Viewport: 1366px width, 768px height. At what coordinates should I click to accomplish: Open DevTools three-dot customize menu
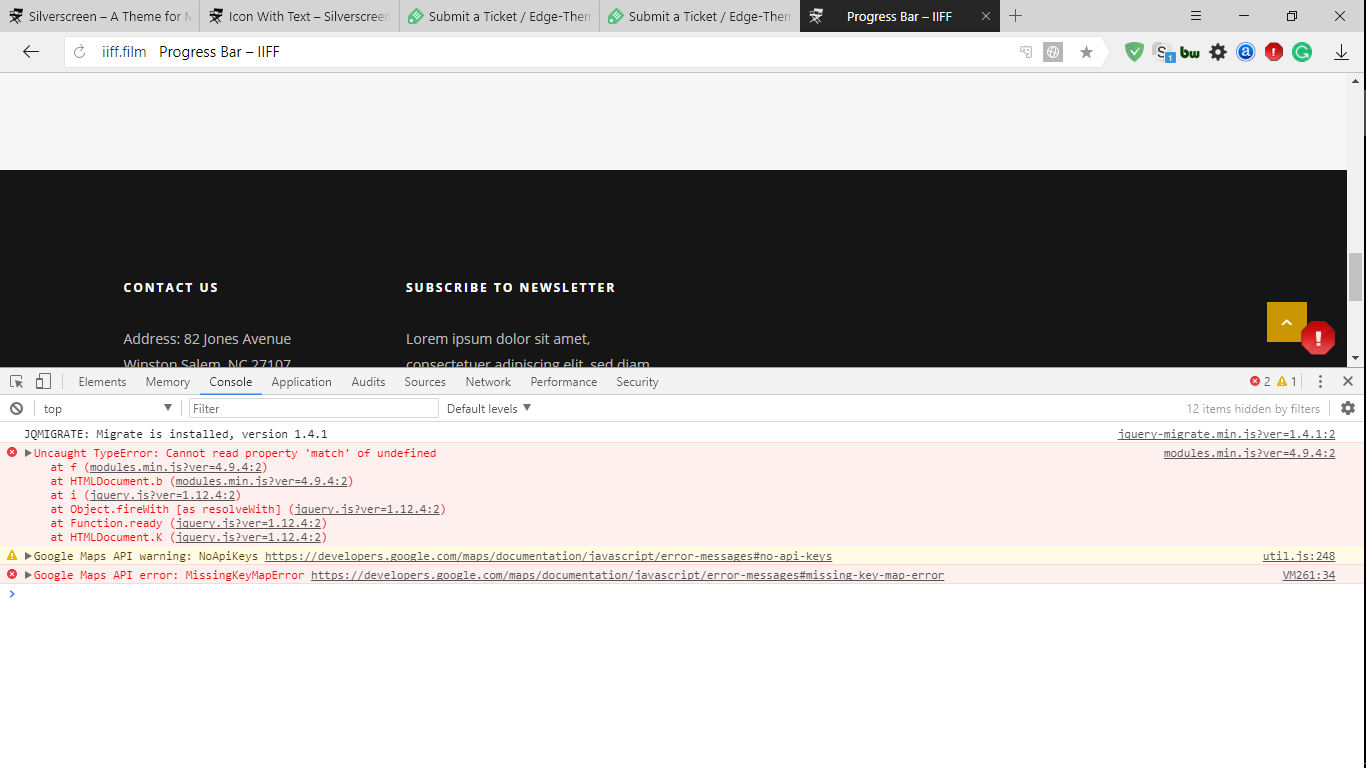pos(1320,381)
